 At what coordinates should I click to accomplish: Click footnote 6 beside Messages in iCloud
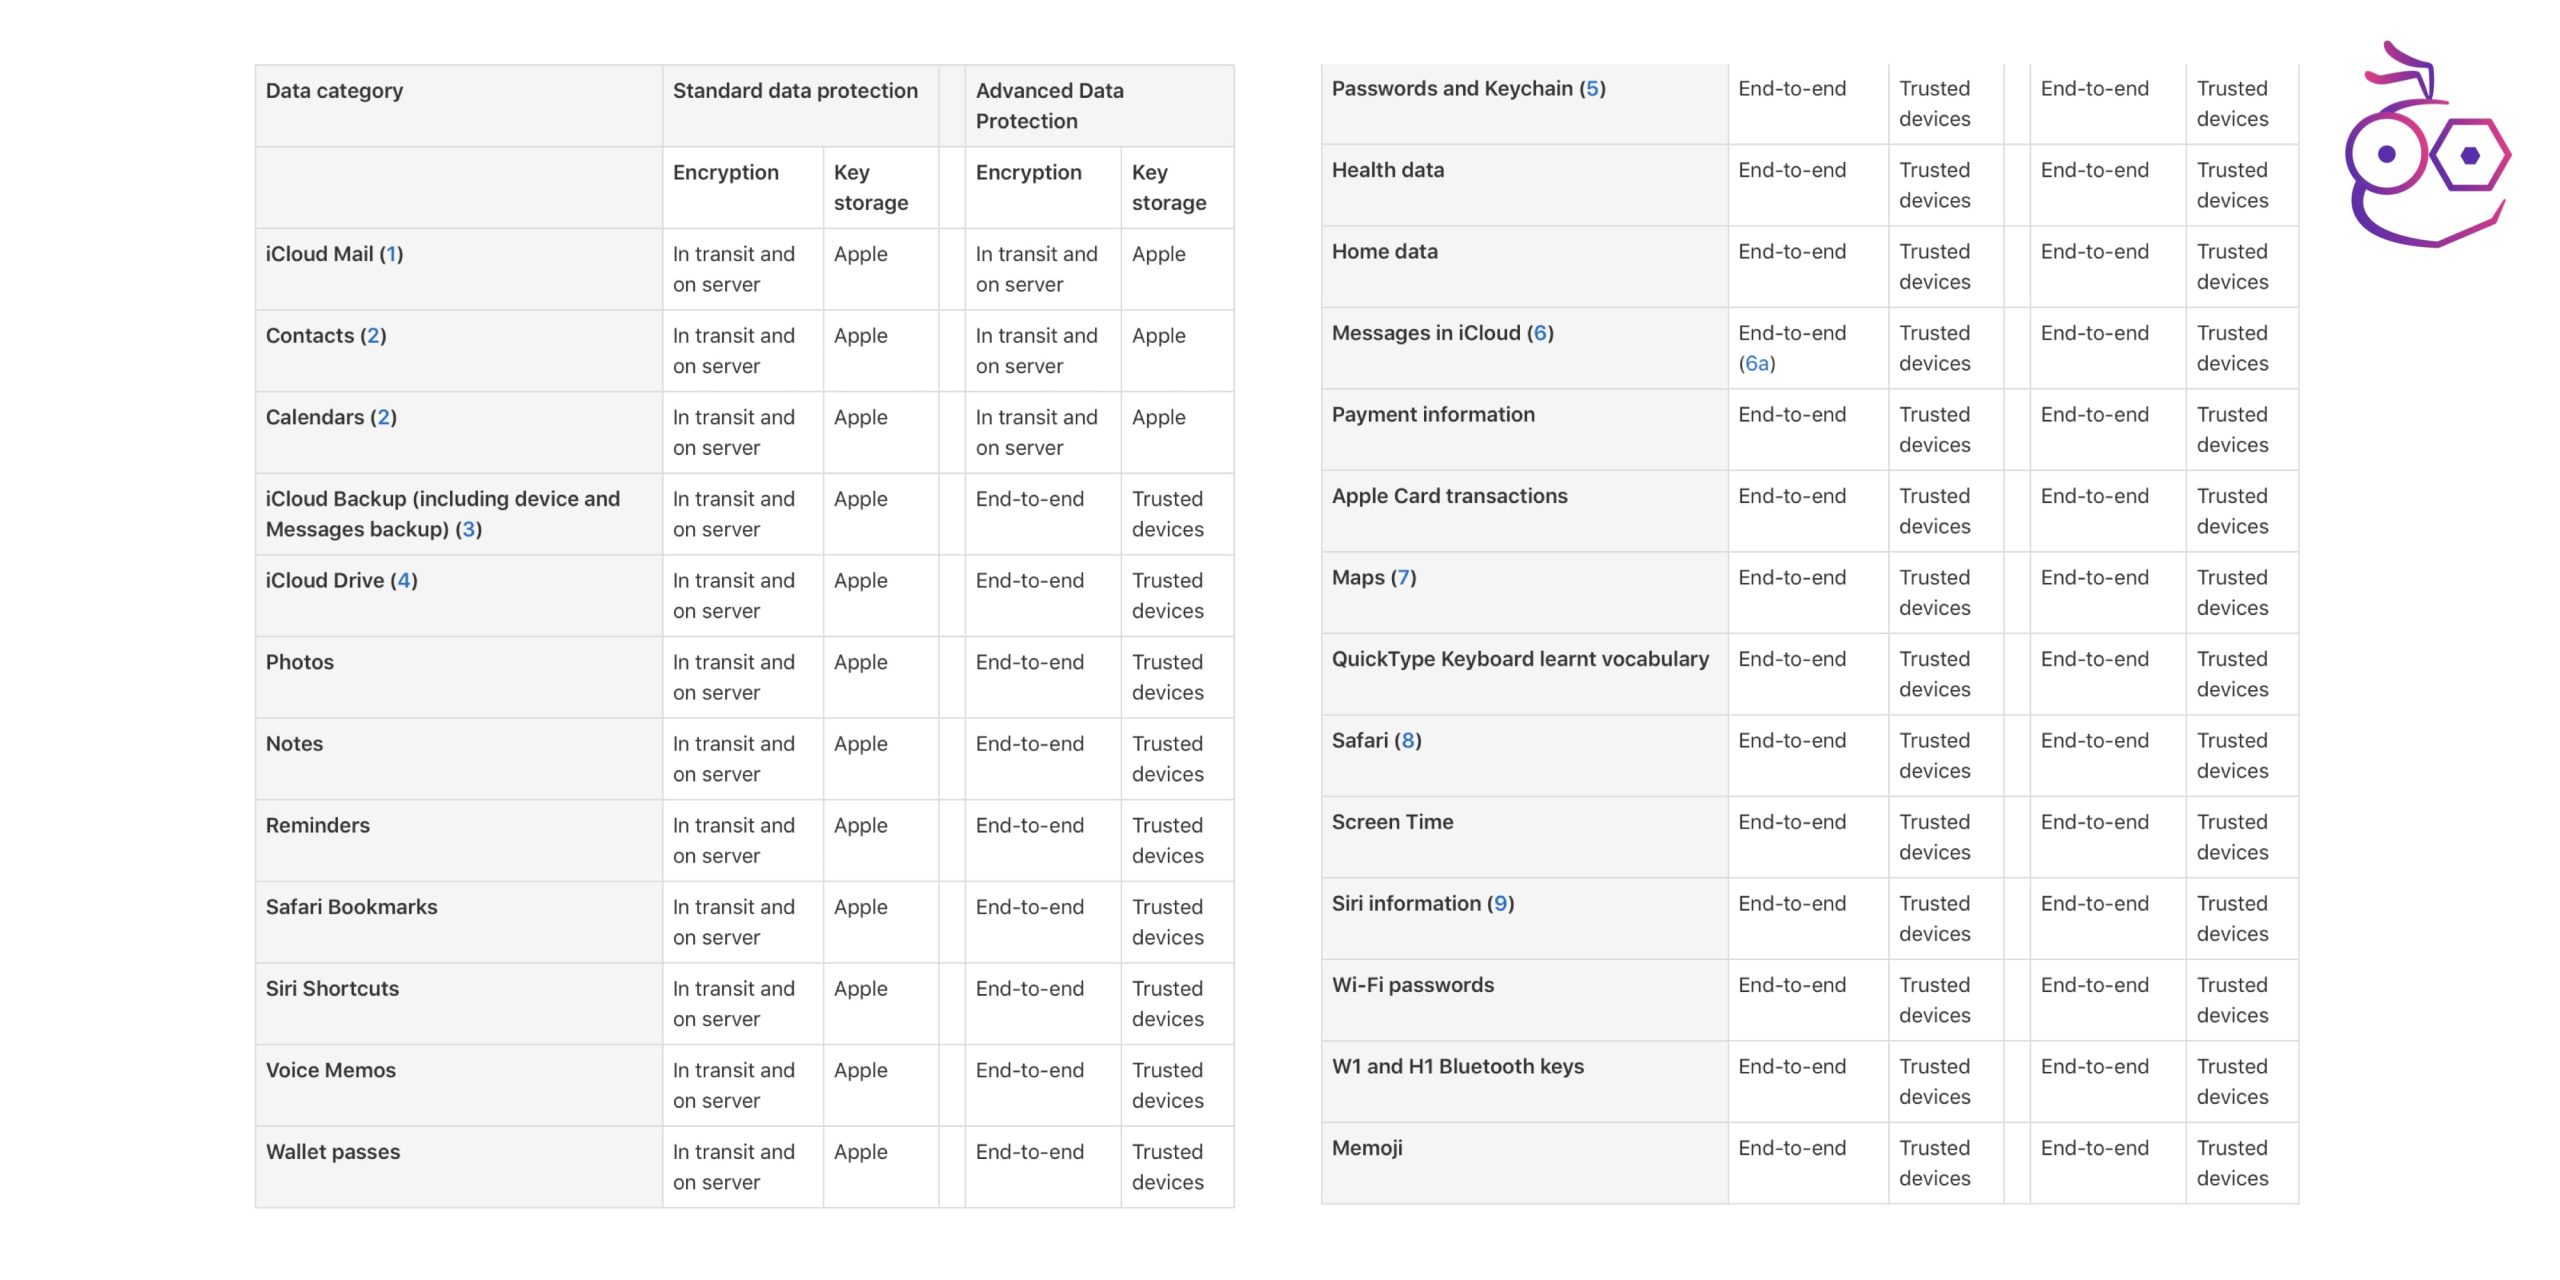point(1540,333)
